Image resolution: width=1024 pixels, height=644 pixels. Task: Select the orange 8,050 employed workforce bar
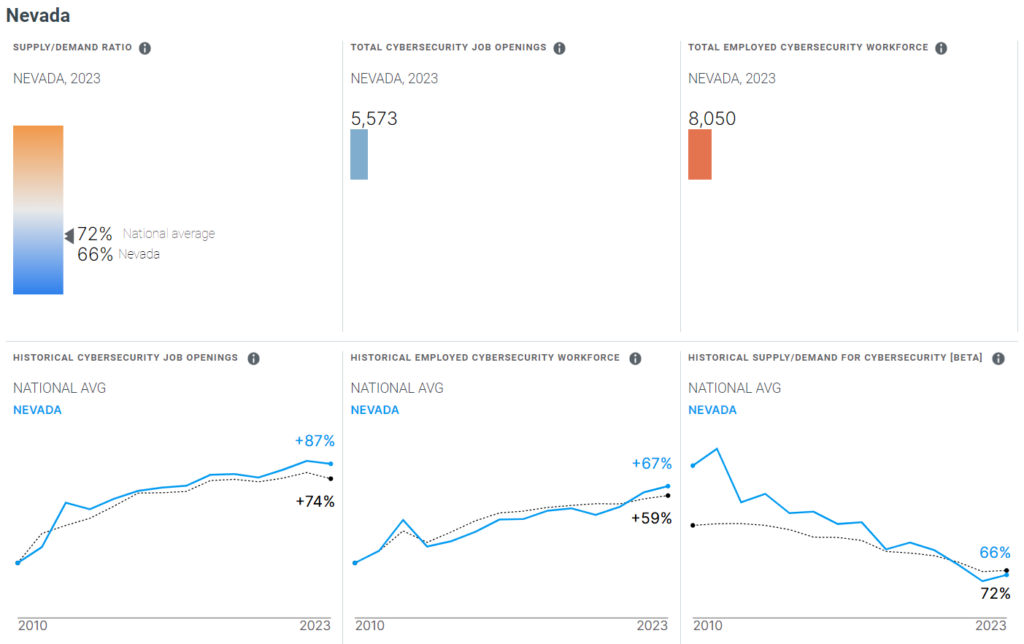700,154
